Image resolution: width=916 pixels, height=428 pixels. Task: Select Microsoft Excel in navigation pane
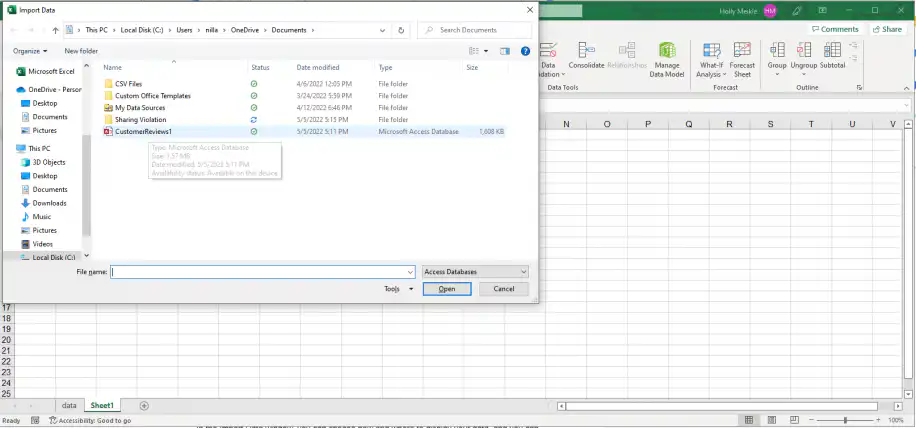click(46, 72)
